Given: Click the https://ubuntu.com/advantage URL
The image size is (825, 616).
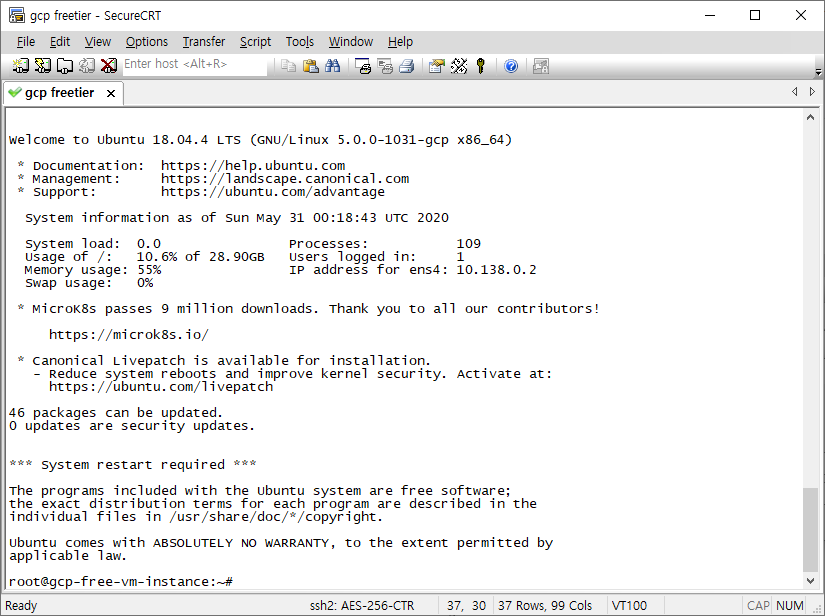Looking at the screenshot, I should pyautogui.click(x=273, y=192).
